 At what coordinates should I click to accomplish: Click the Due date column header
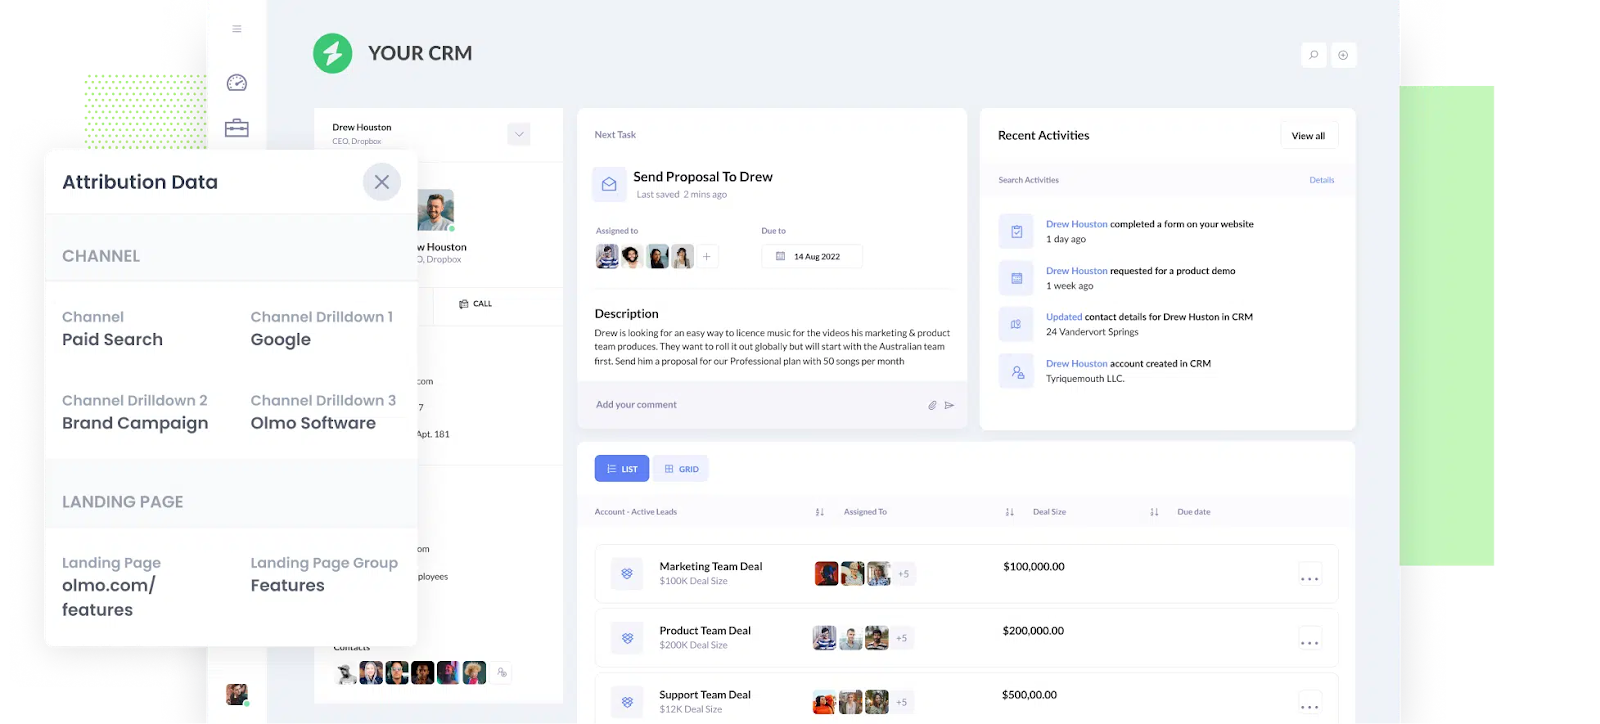[x=1194, y=512]
